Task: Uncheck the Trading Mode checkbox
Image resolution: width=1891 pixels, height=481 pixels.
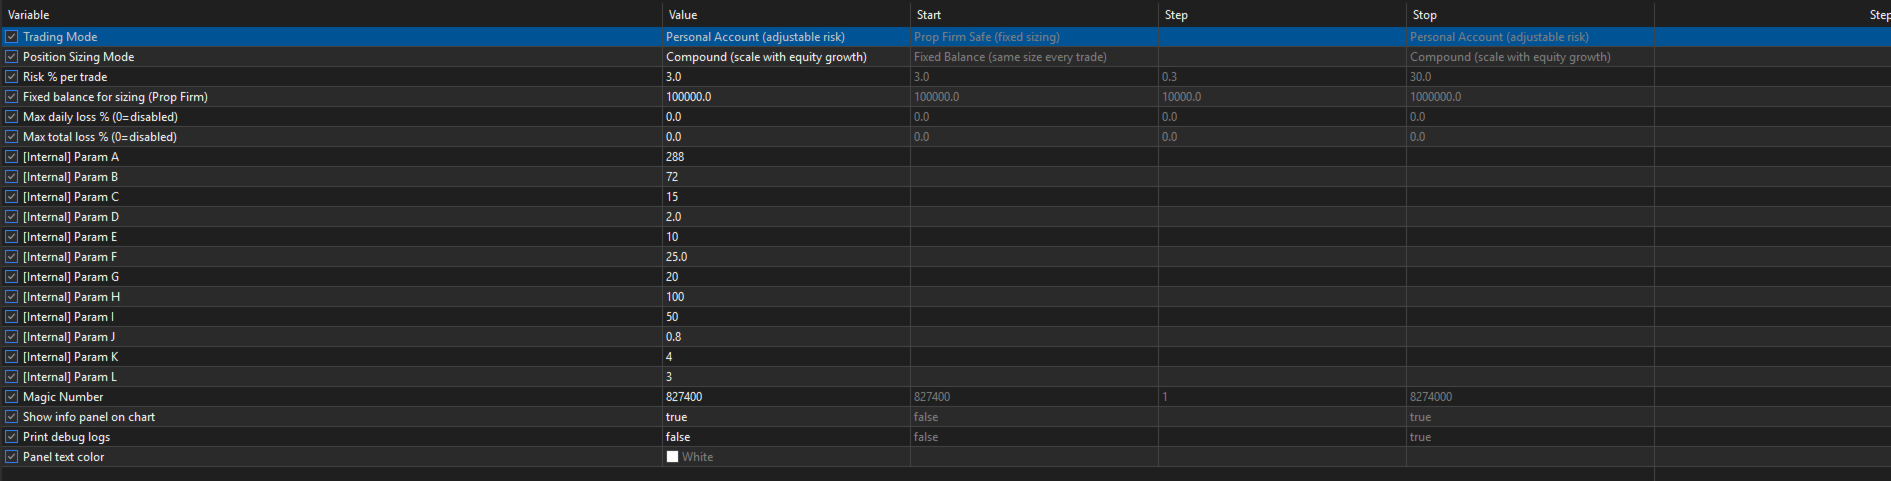Action: tap(11, 37)
